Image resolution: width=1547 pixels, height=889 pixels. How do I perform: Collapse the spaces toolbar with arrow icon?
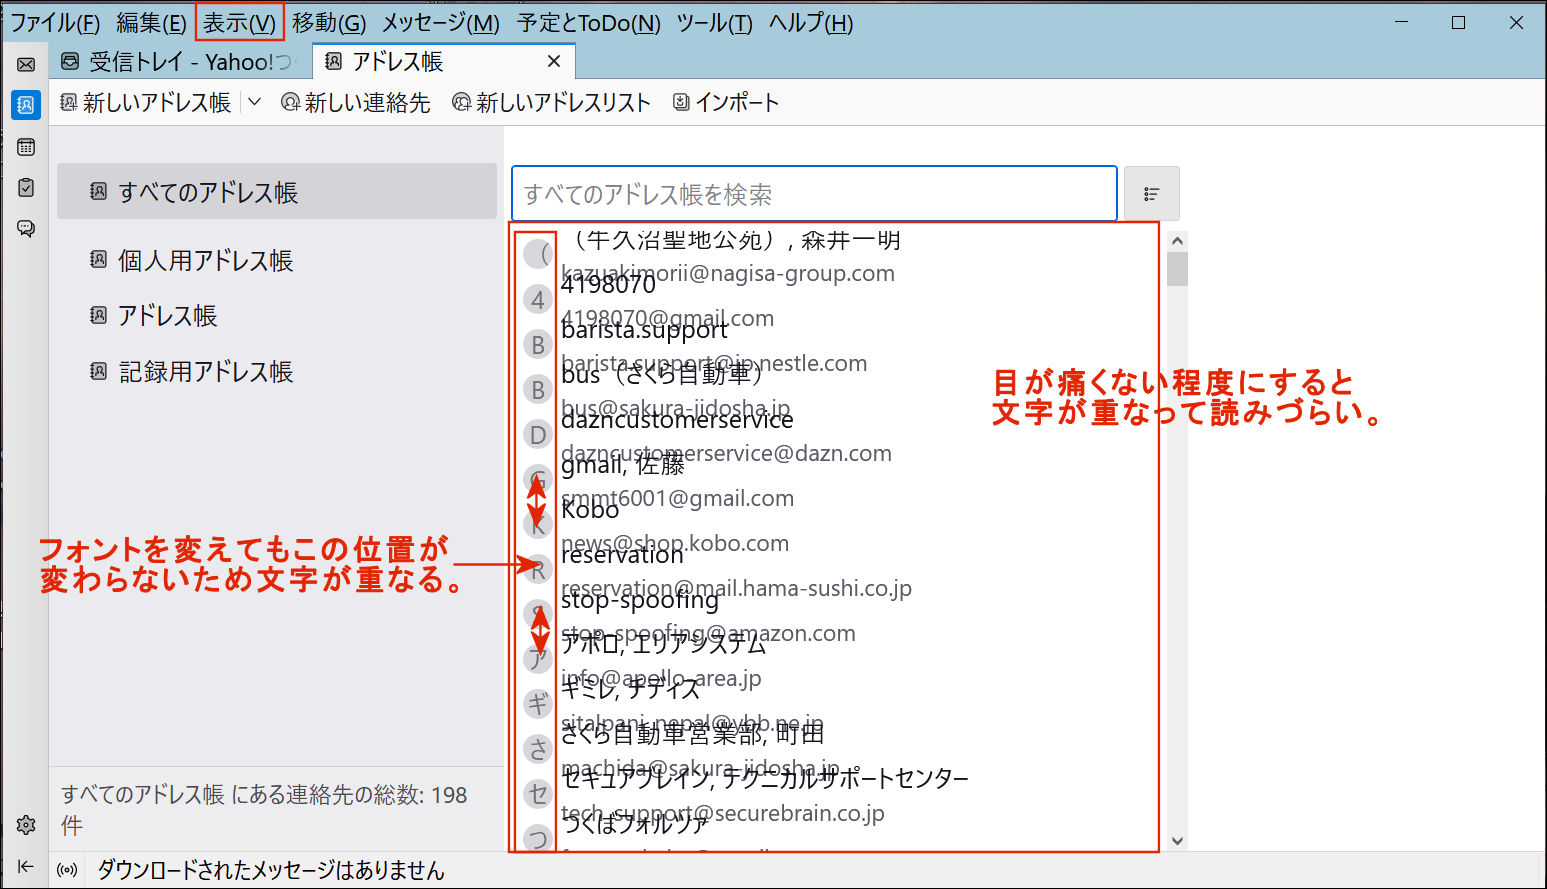pos(26,867)
